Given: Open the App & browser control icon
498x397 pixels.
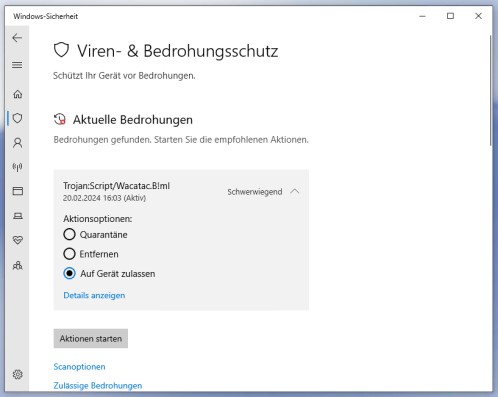Looking at the screenshot, I should click(18, 191).
